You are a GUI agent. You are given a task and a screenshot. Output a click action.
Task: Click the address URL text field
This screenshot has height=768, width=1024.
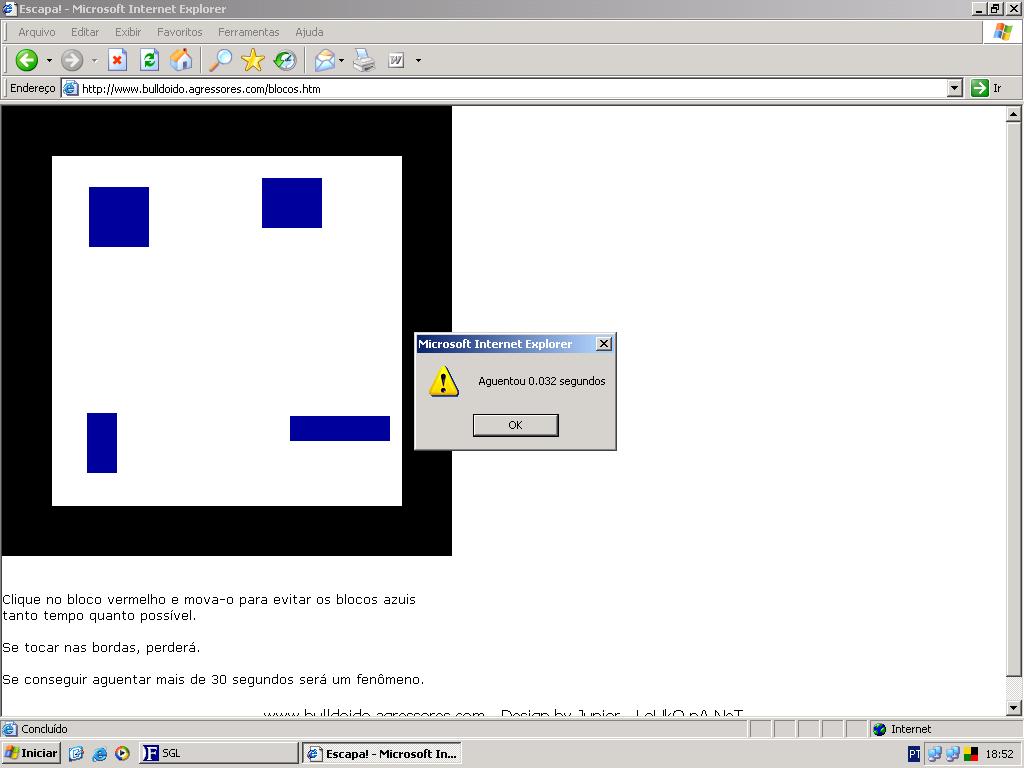pos(500,88)
